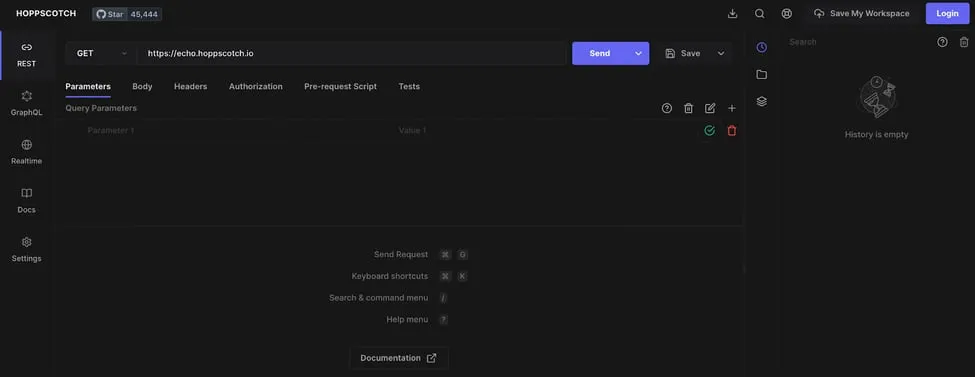The height and width of the screenshot is (377, 975).
Task: Click the G key hint badge
Action: click(463, 254)
